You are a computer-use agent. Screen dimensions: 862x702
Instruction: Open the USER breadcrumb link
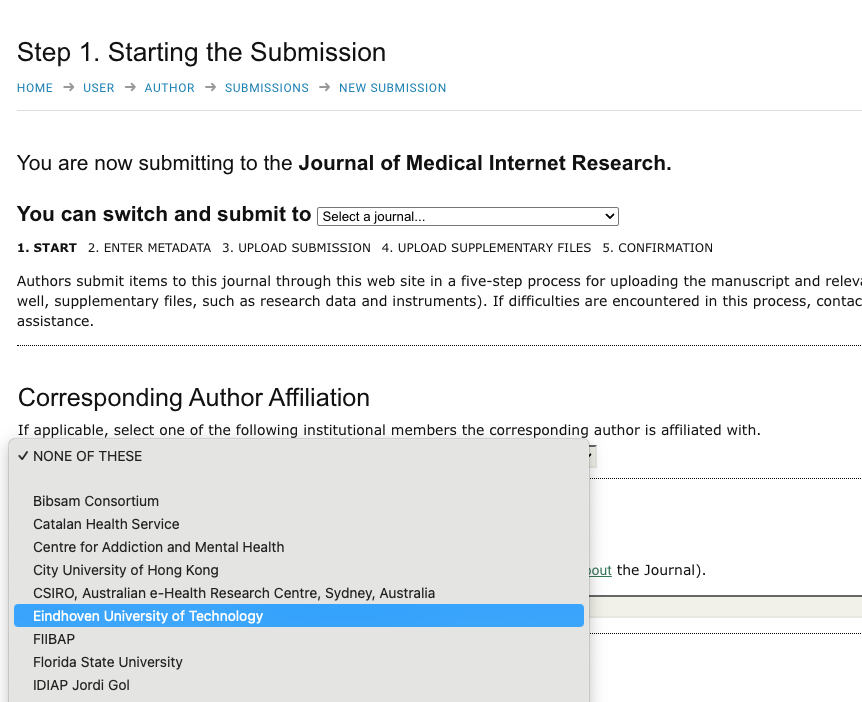pos(99,88)
